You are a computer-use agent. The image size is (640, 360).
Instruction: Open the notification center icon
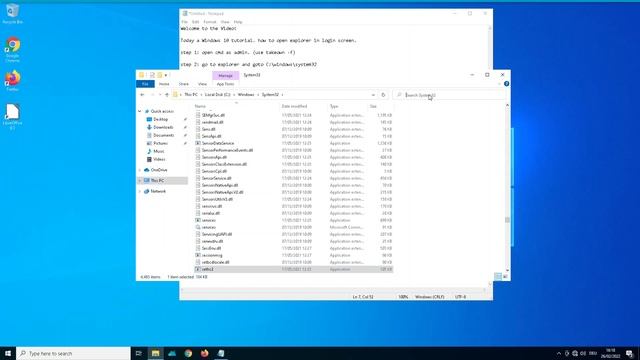[630, 353]
